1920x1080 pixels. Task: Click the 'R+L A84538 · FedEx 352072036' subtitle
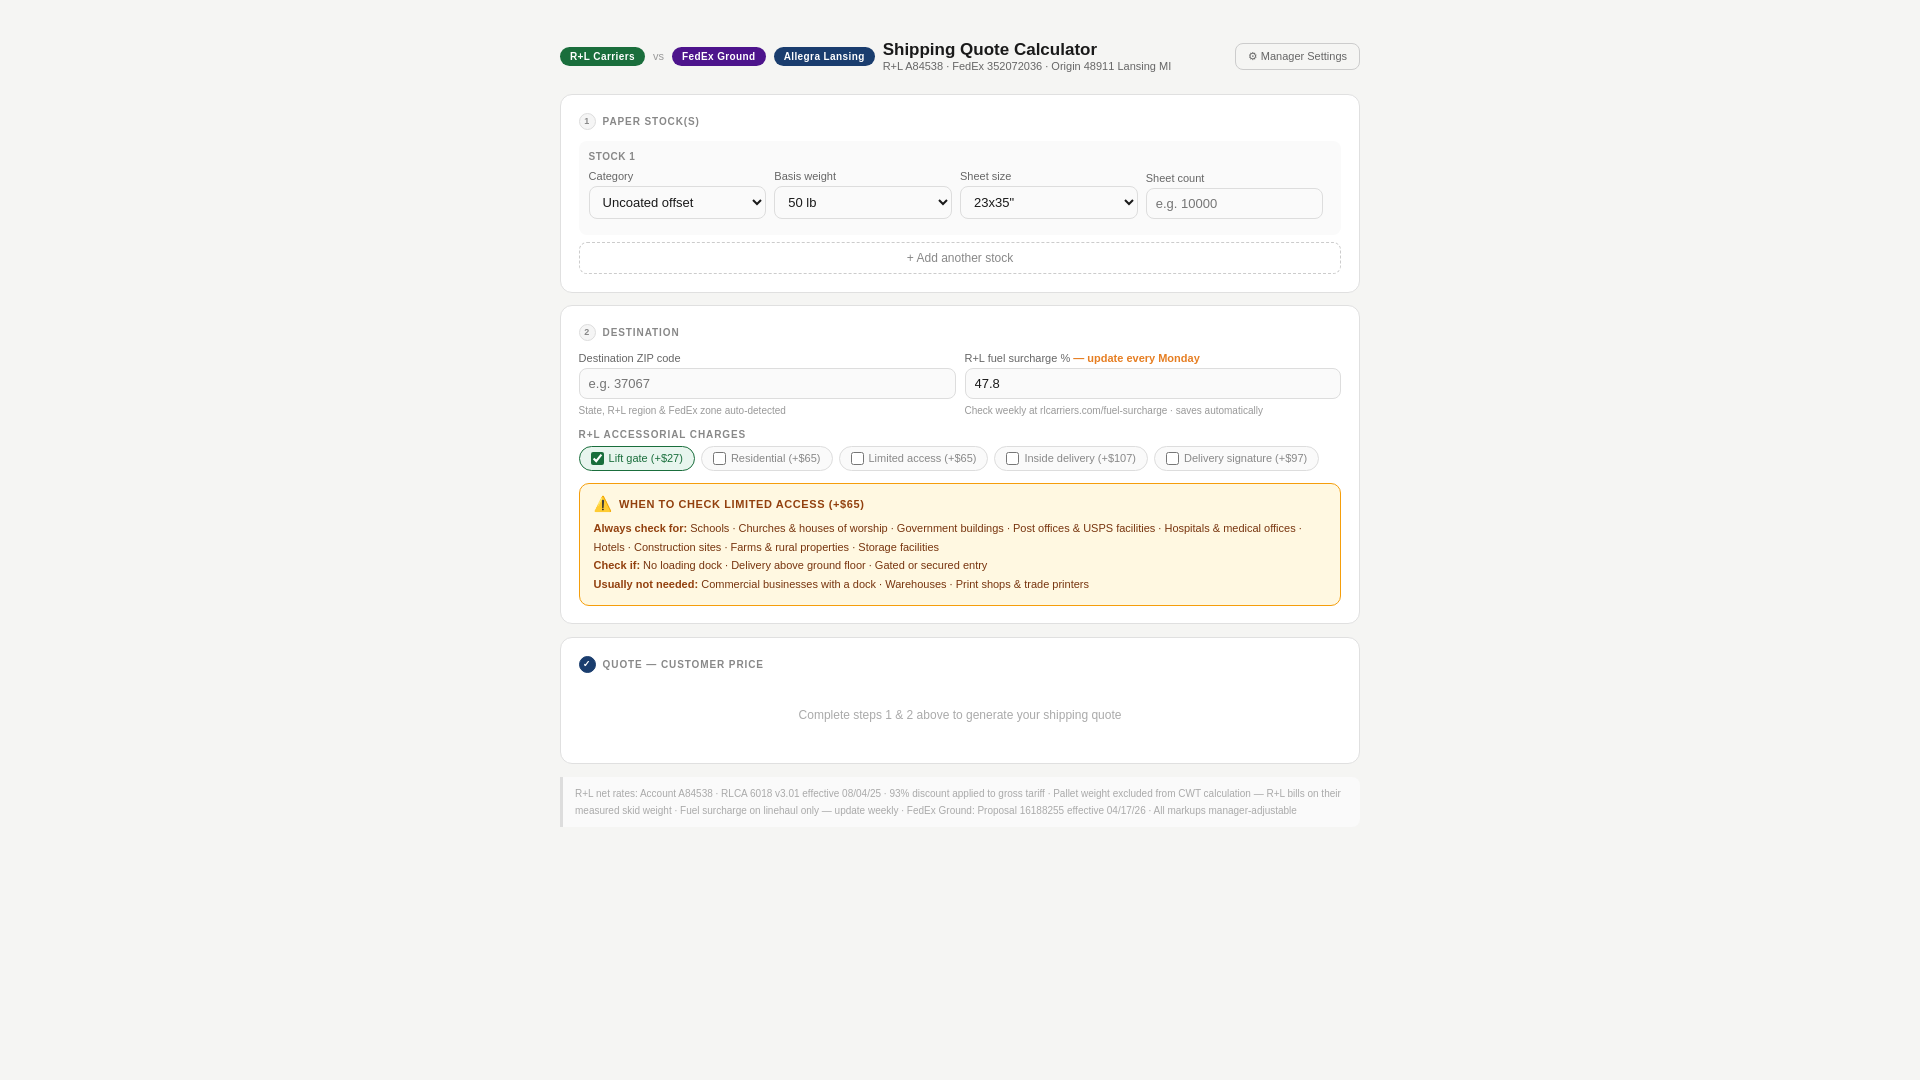[1027, 67]
